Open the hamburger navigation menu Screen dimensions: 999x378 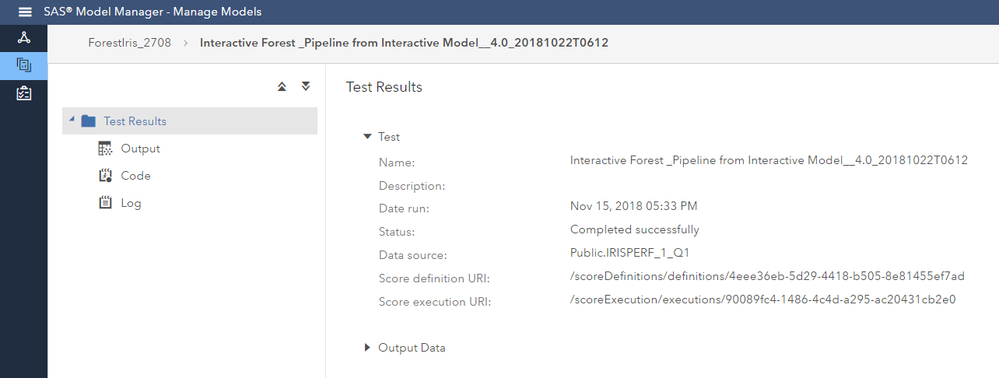[24, 12]
